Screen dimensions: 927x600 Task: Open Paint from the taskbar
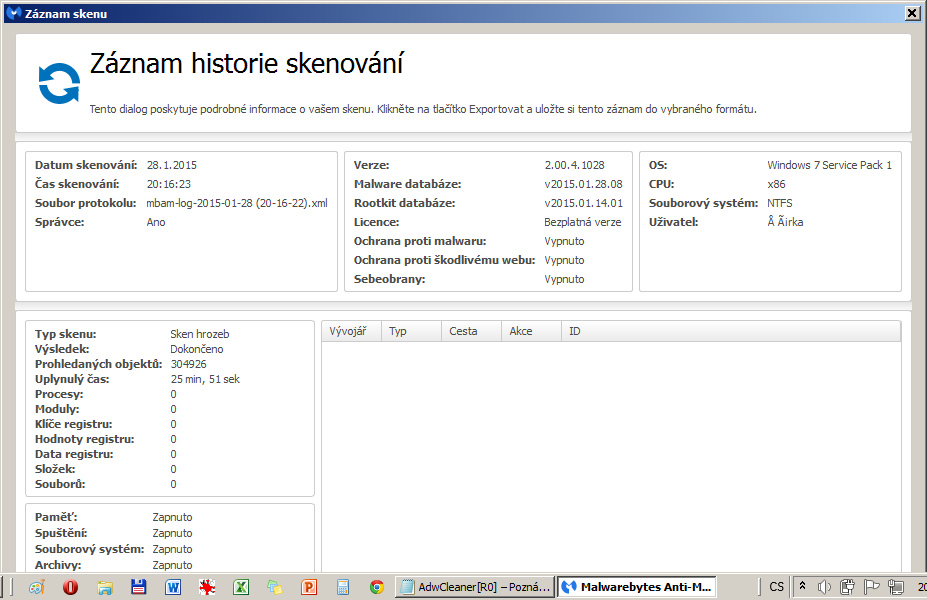(x=37, y=587)
